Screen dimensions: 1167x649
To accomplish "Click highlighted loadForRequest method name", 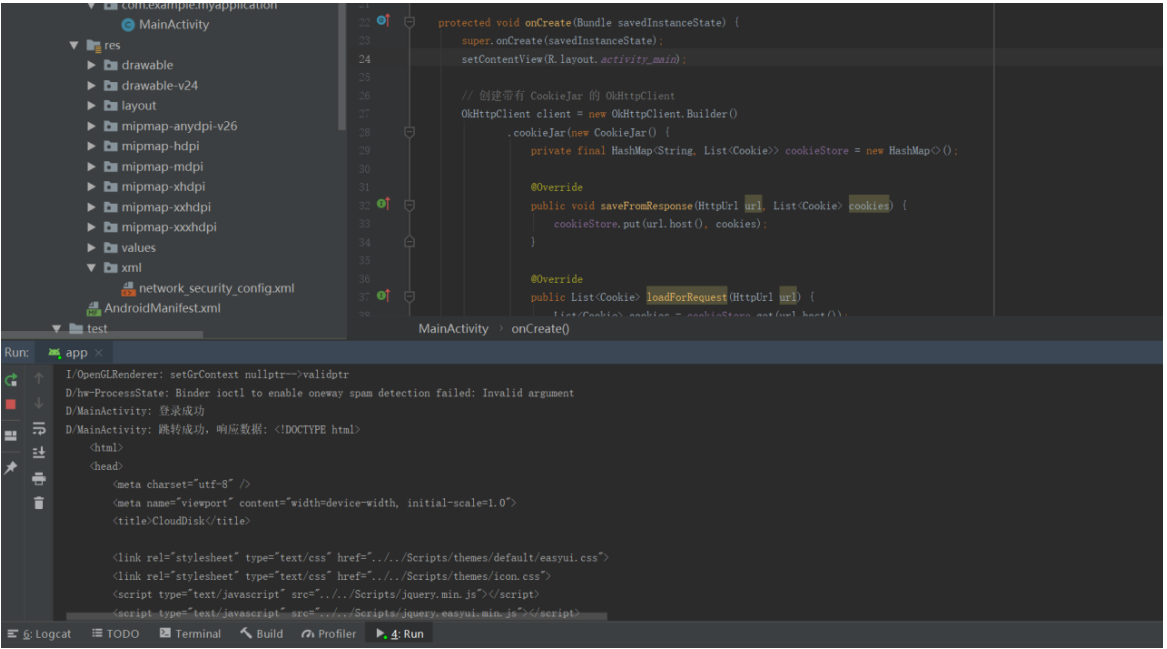I will click(x=686, y=297).
